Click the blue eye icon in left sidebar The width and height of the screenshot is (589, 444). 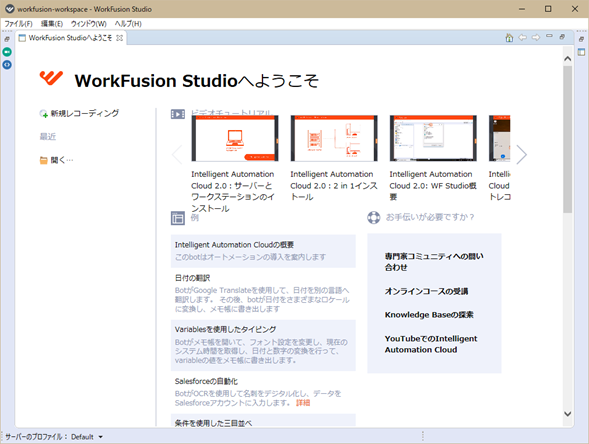[7, 65]
